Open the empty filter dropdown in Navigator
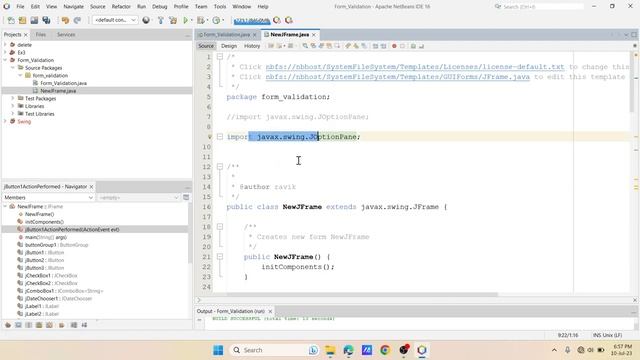 click(138, 198)
